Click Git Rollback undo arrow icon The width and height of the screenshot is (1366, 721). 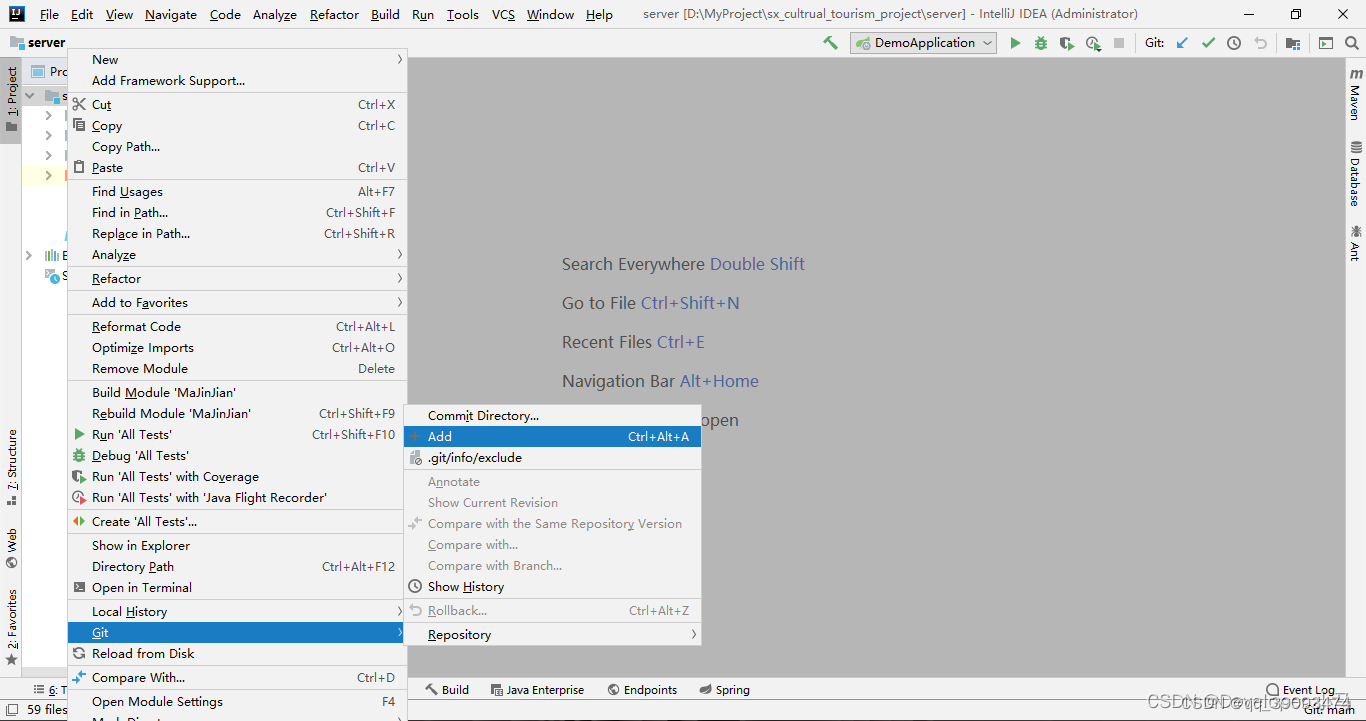pyautogui.click(x=1260, y=43)
